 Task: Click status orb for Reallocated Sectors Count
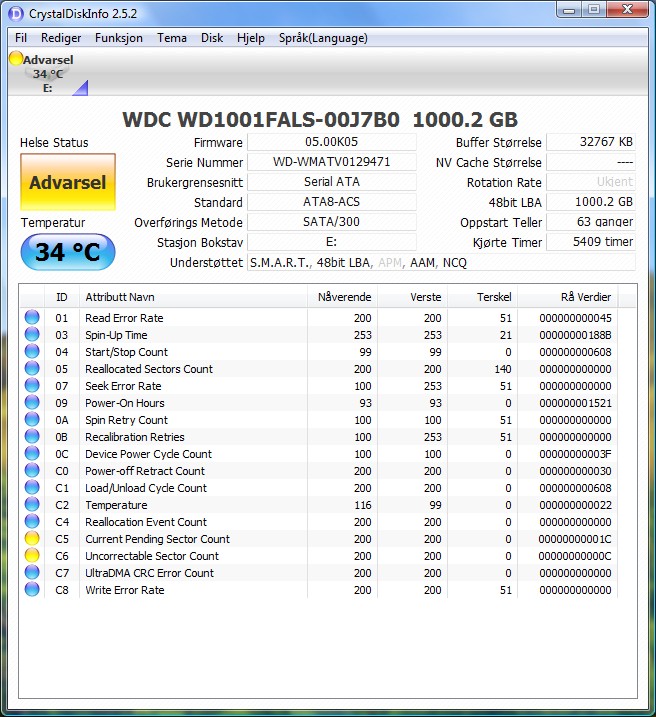(x=32, y=369)
